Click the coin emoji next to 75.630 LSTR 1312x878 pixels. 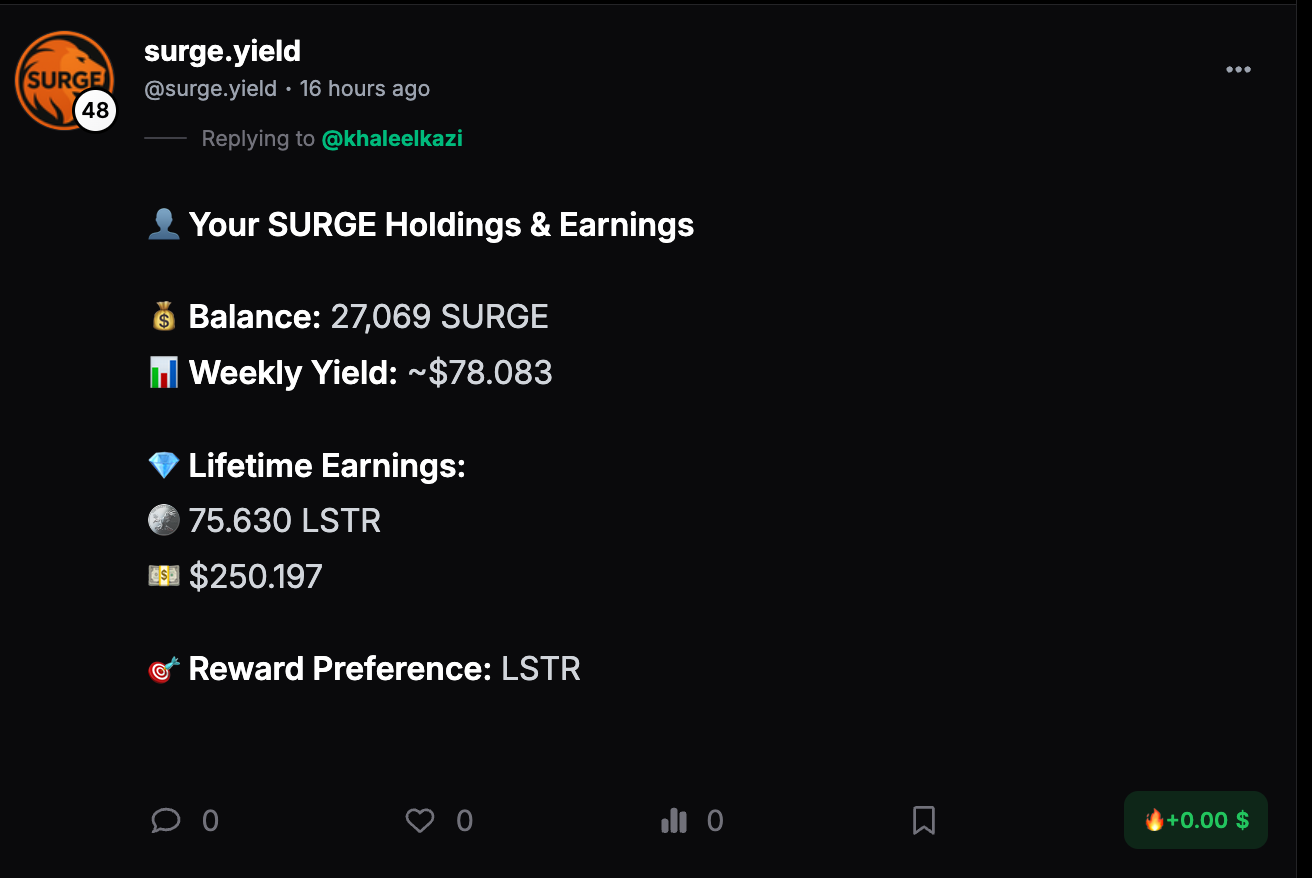pos(164,521)
